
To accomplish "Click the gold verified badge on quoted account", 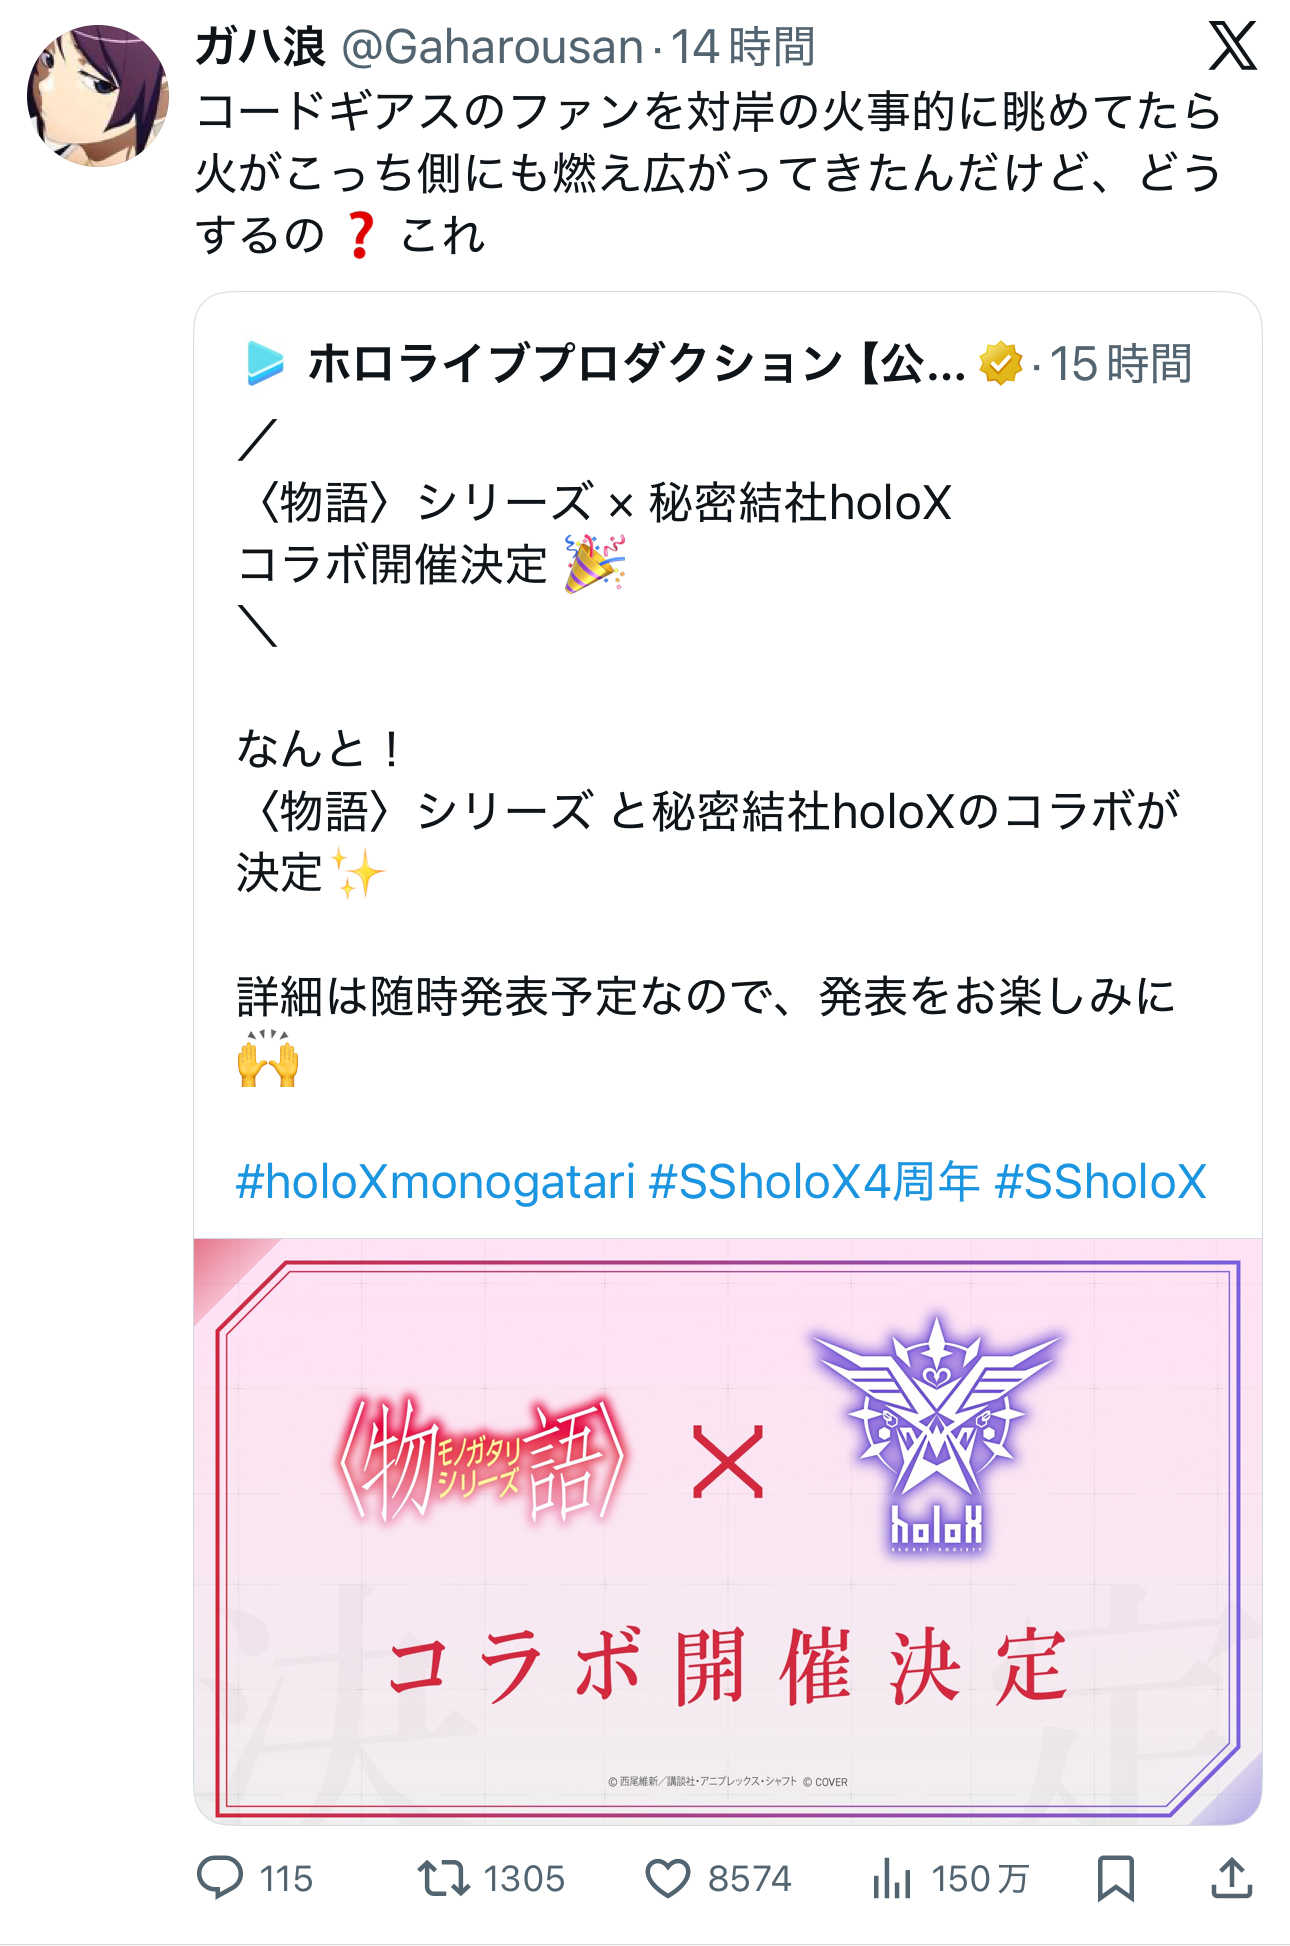I will pos(1001,363).
